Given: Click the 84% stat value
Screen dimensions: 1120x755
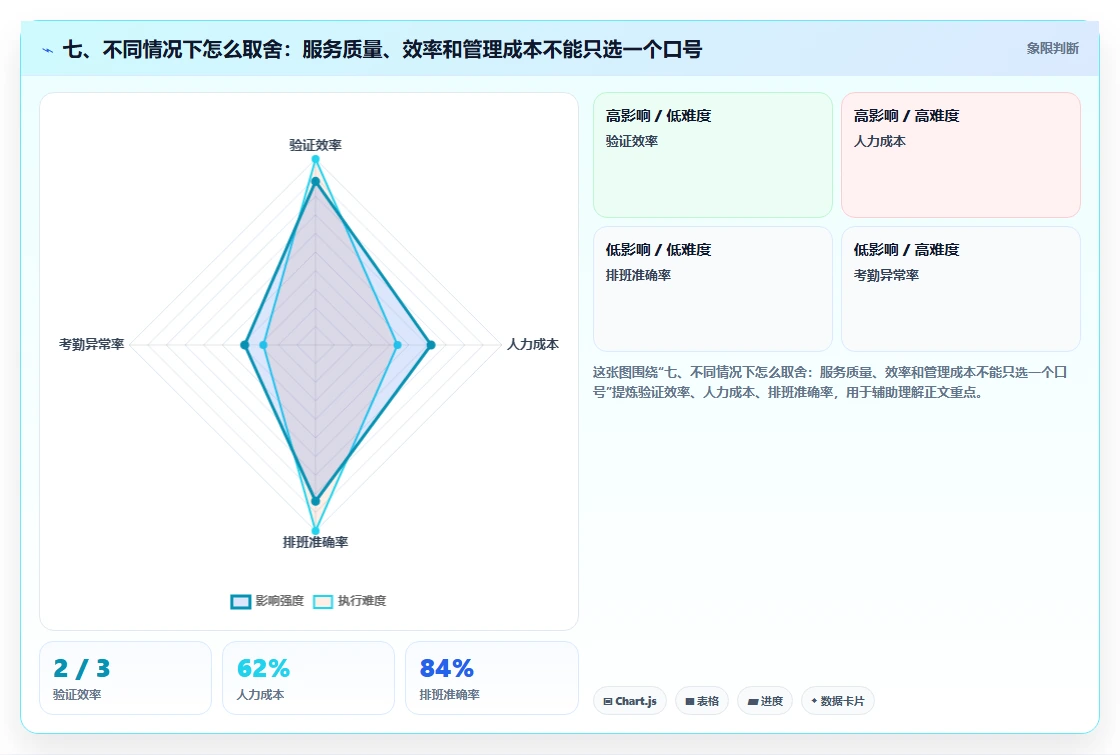Looking at the screenshot, I should pyautogui.click(x=446, y=669).
